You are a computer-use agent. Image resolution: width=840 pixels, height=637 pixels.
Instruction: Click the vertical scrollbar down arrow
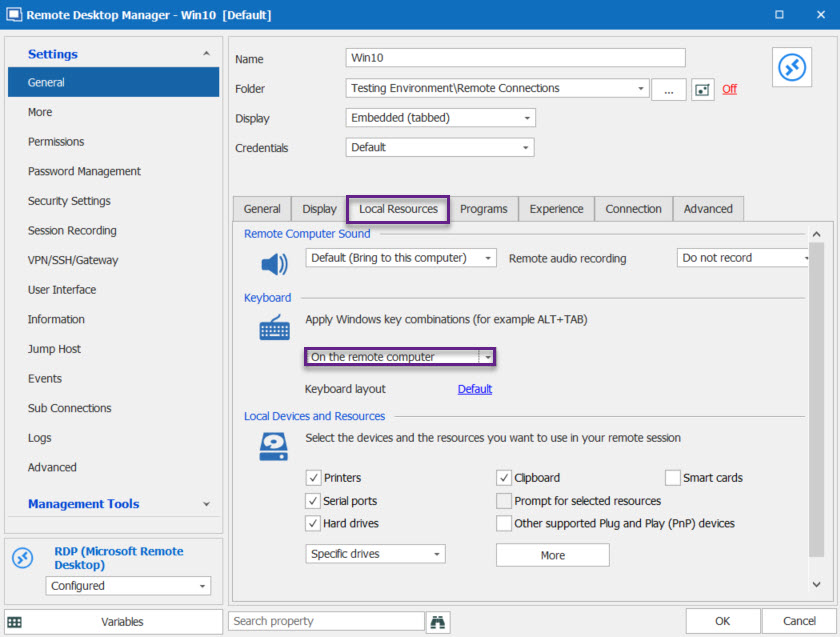tap(816, 584)
